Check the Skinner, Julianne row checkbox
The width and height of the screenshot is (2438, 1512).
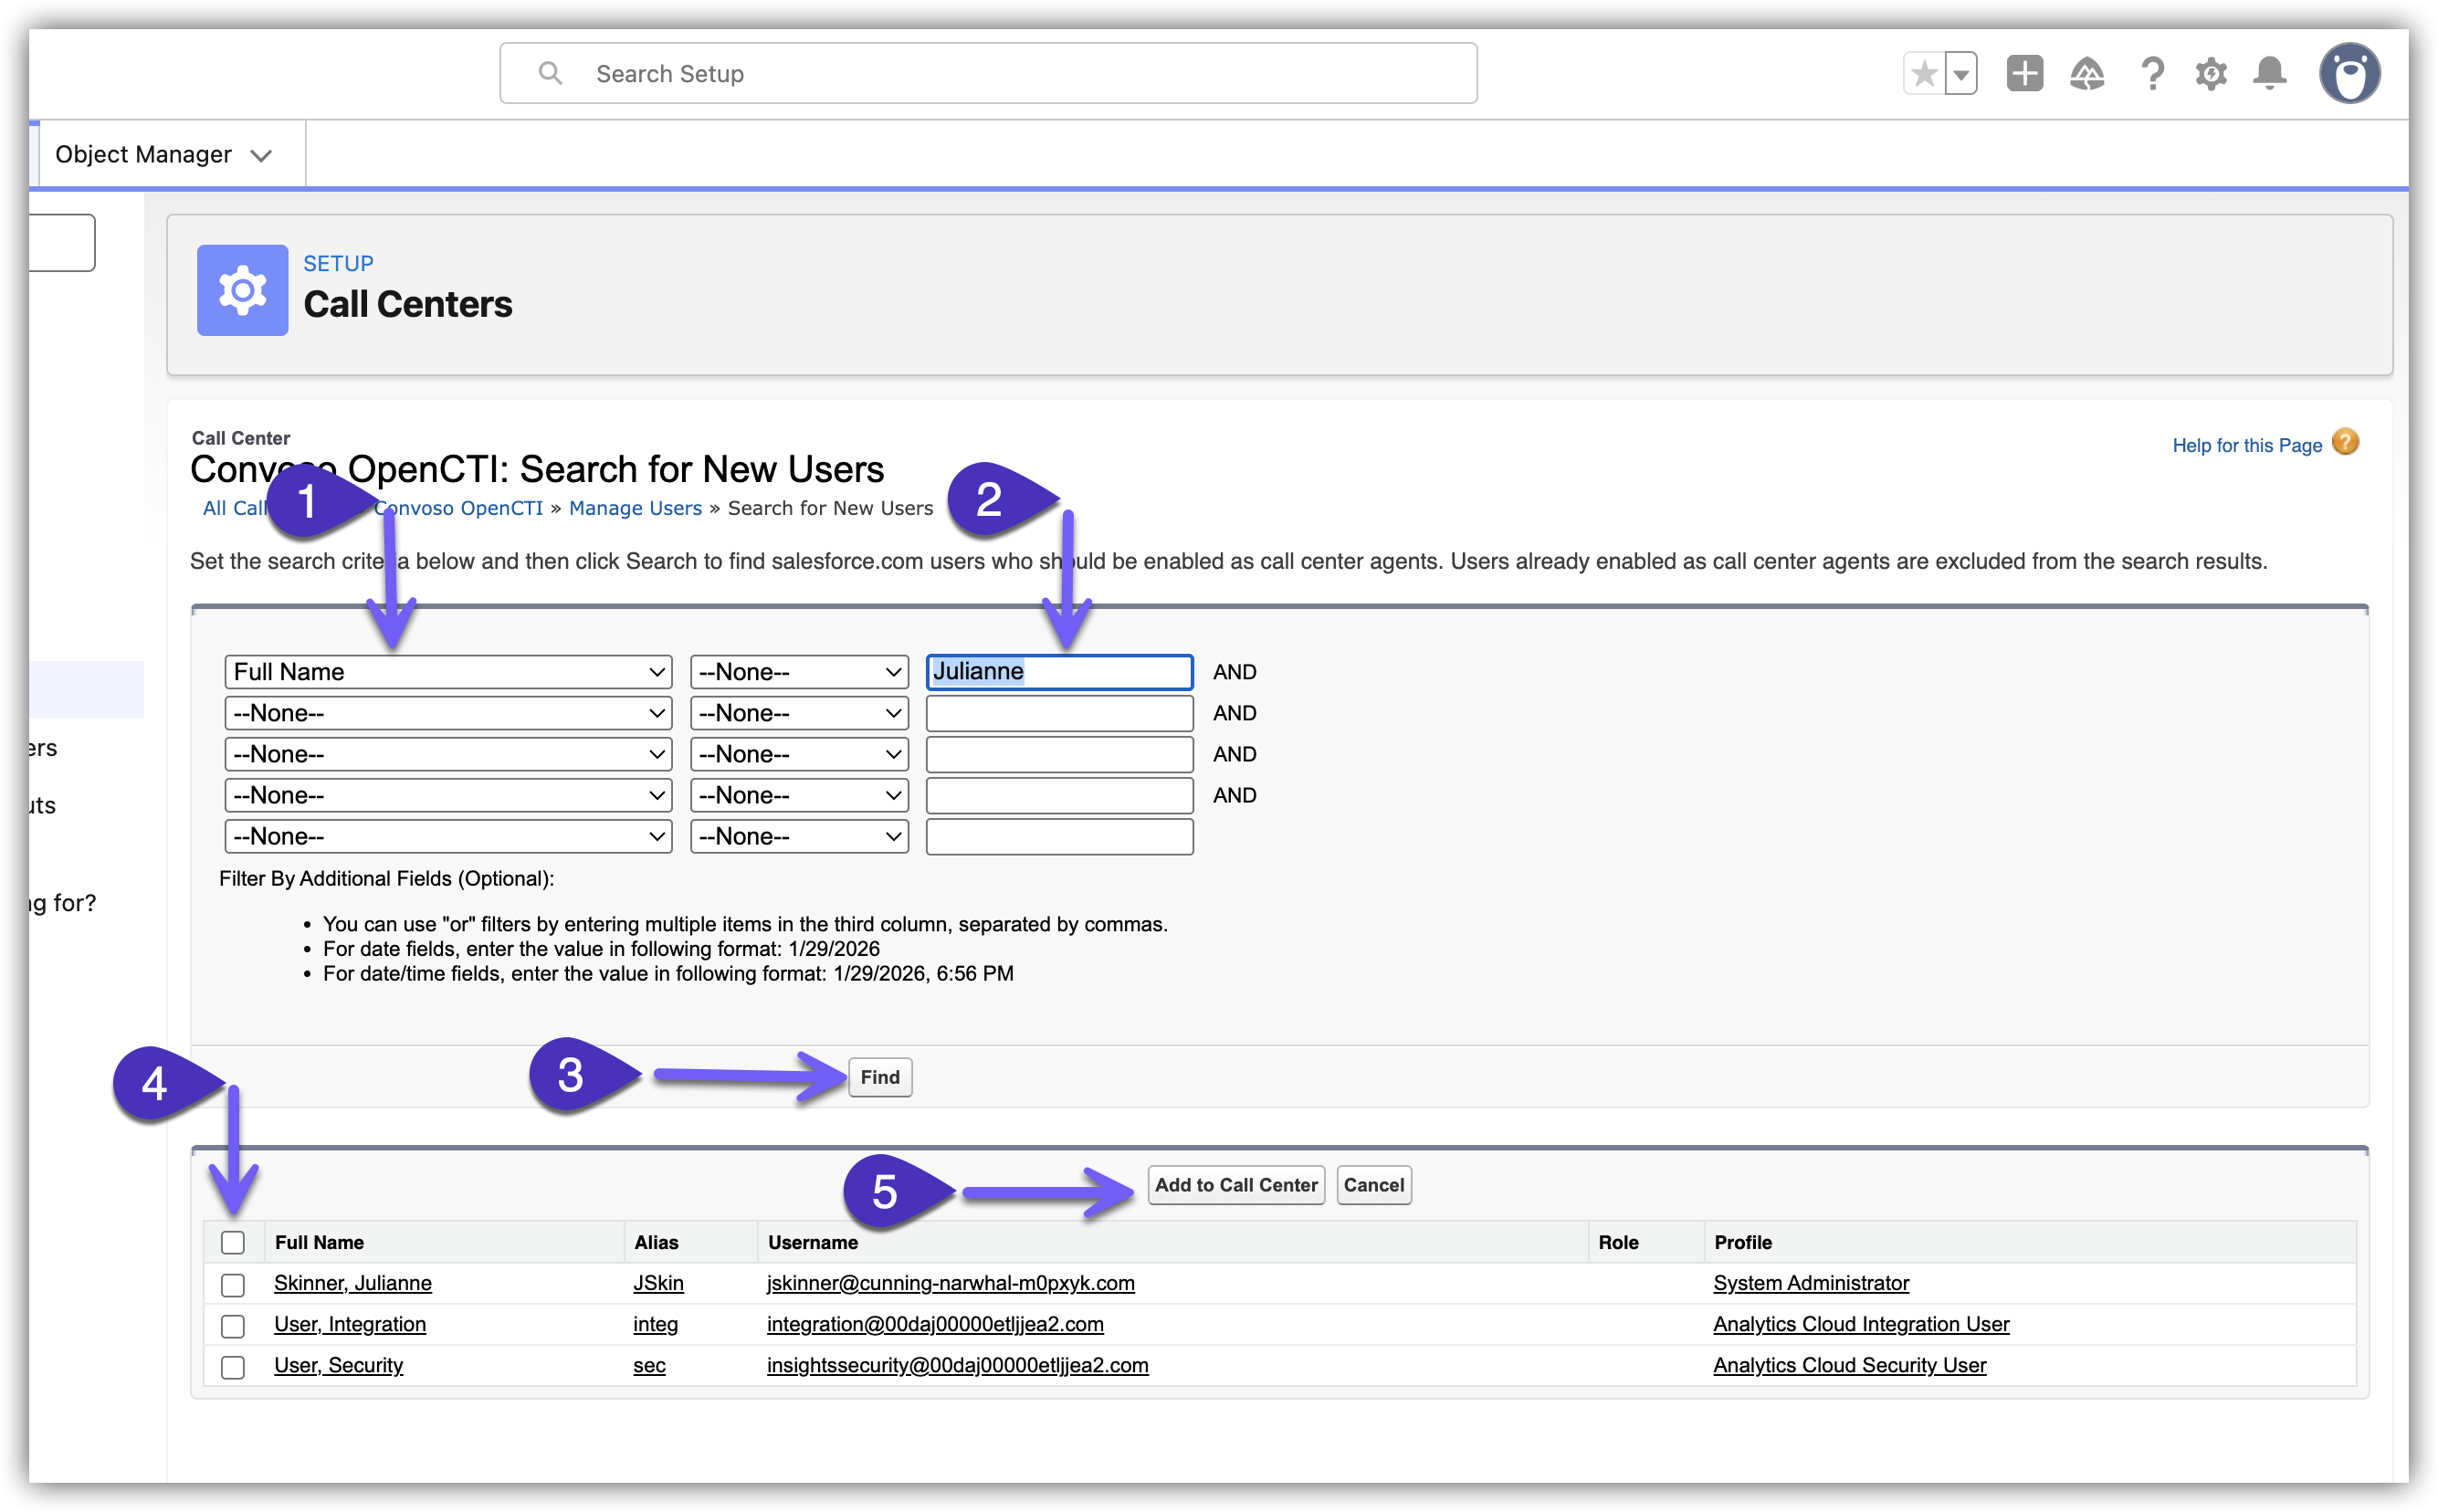click(x=233, y=1284)
